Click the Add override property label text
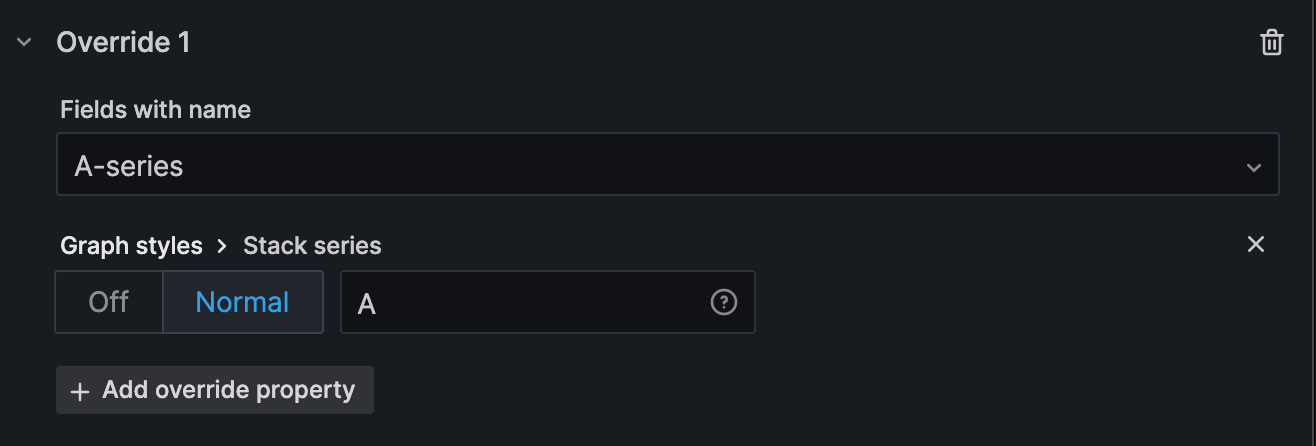The image size is (1316, 446). coord(228,390)
